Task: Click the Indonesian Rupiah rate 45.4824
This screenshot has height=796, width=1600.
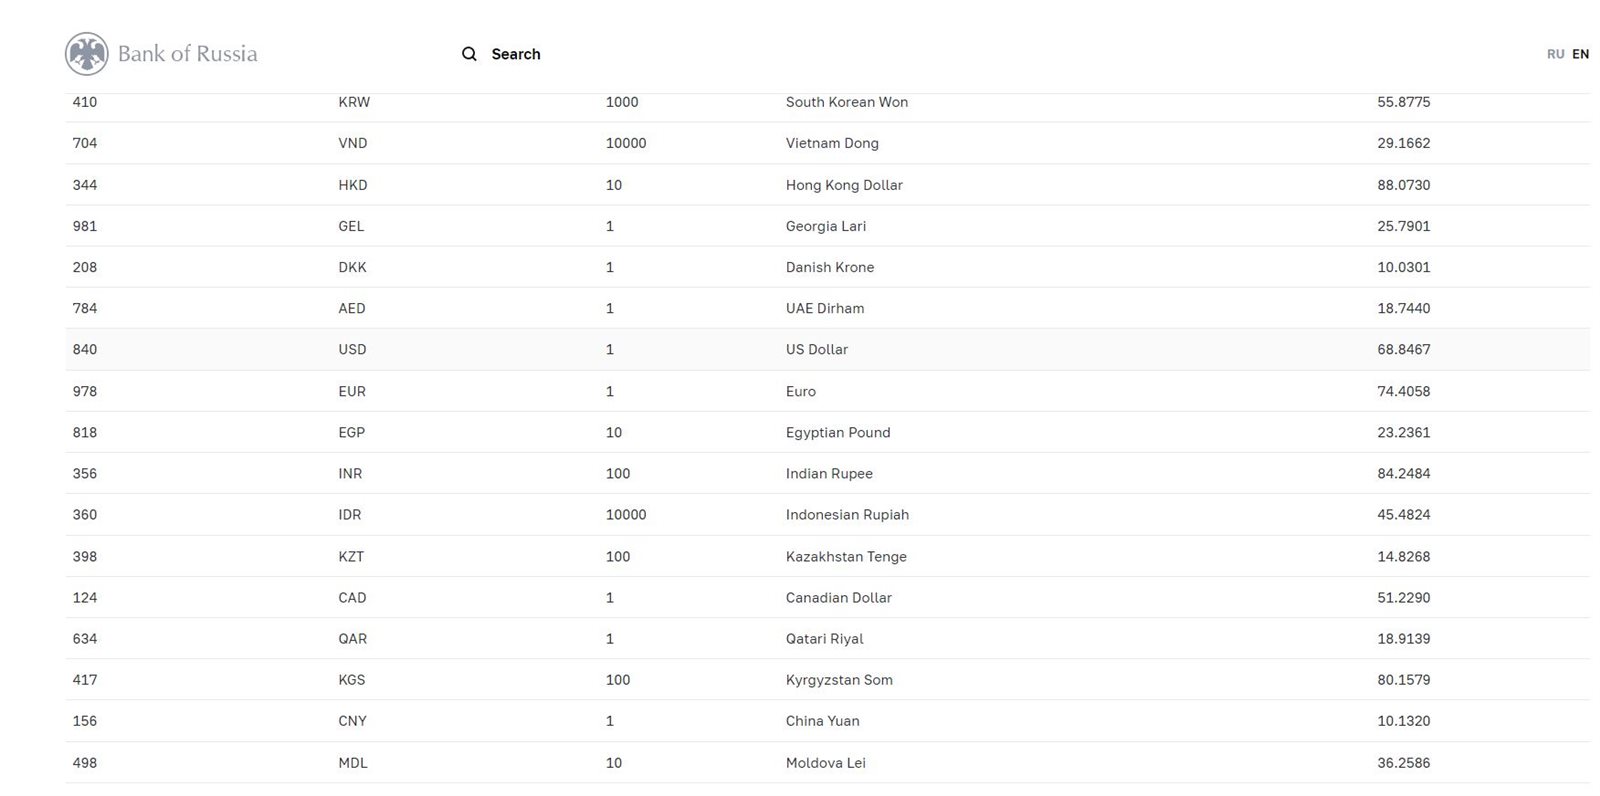Action: (1403, 515)
